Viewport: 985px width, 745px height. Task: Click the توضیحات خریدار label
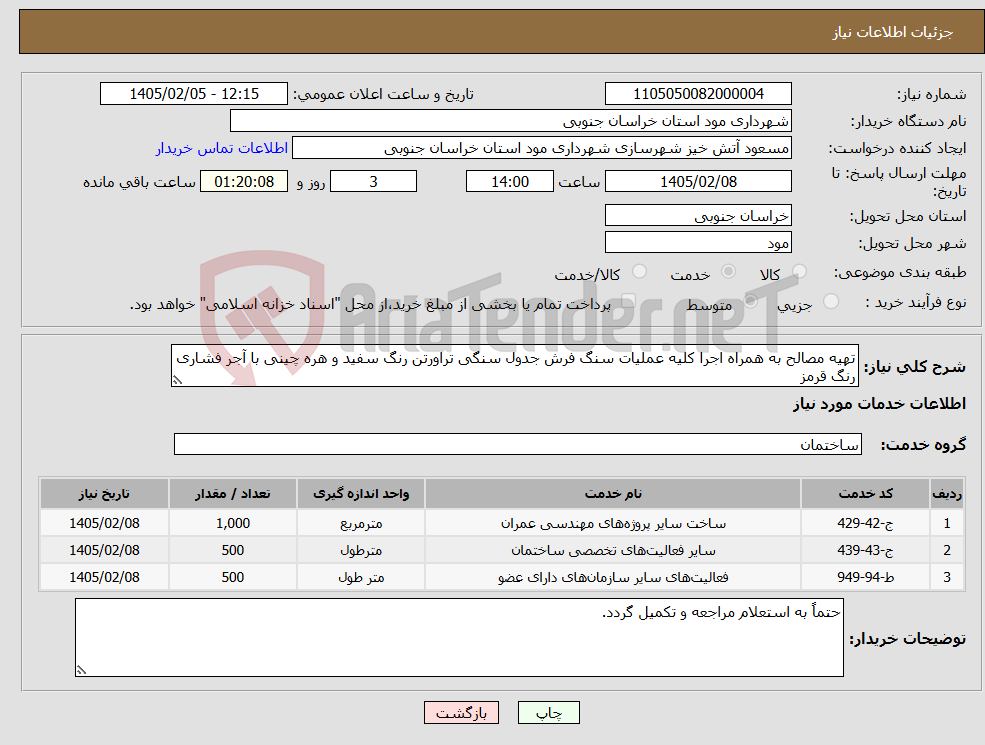pos(908,639)
